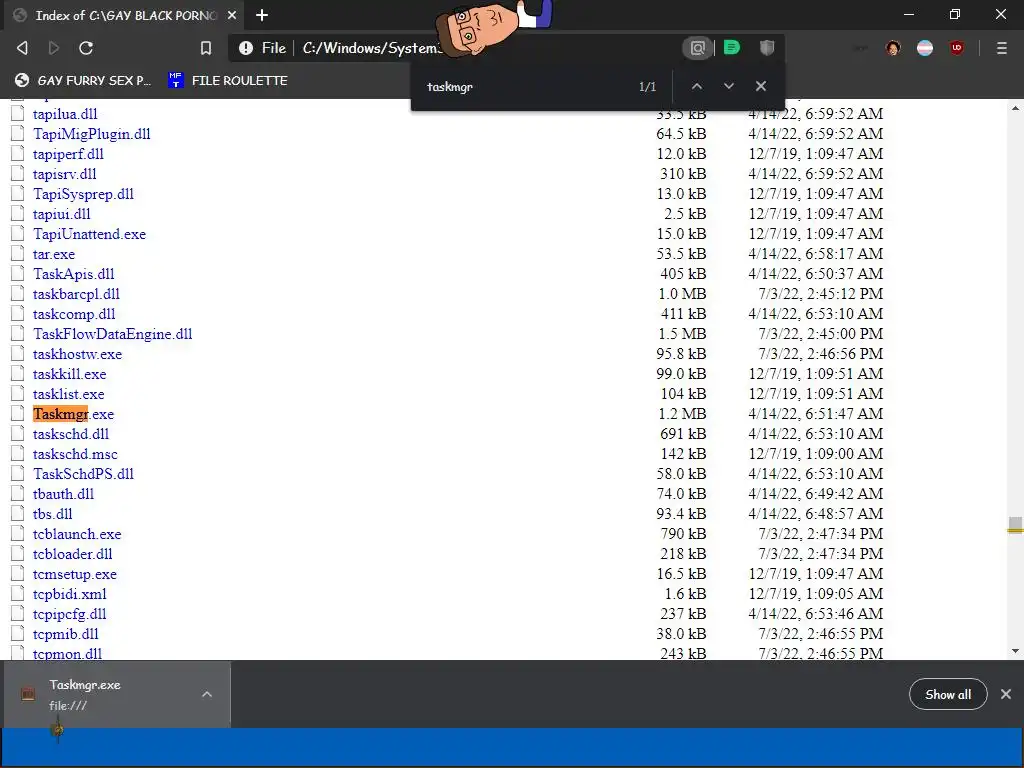
Task: Open the browser hamburger menu
Action: tap(1002, 48)
